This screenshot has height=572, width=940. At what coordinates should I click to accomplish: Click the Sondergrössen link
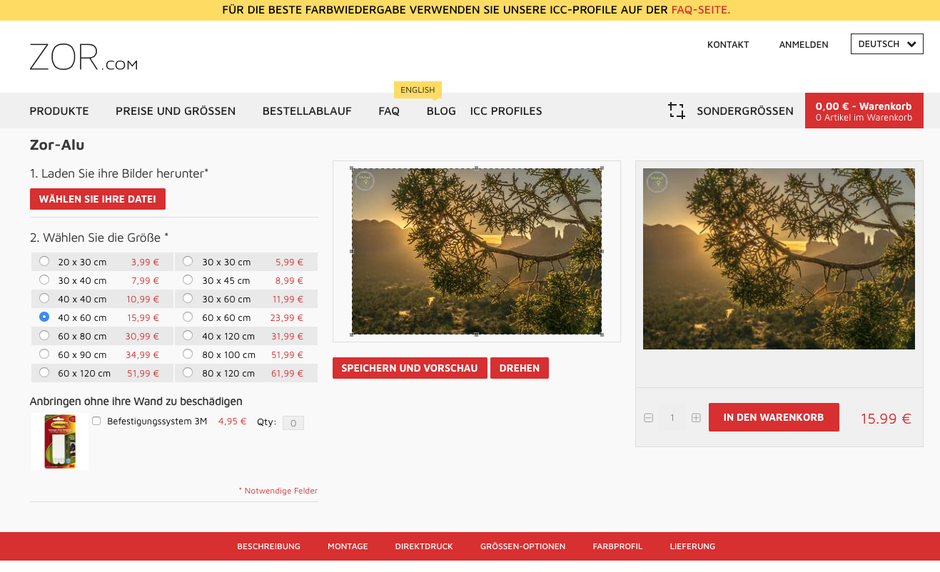coord(745,111)
